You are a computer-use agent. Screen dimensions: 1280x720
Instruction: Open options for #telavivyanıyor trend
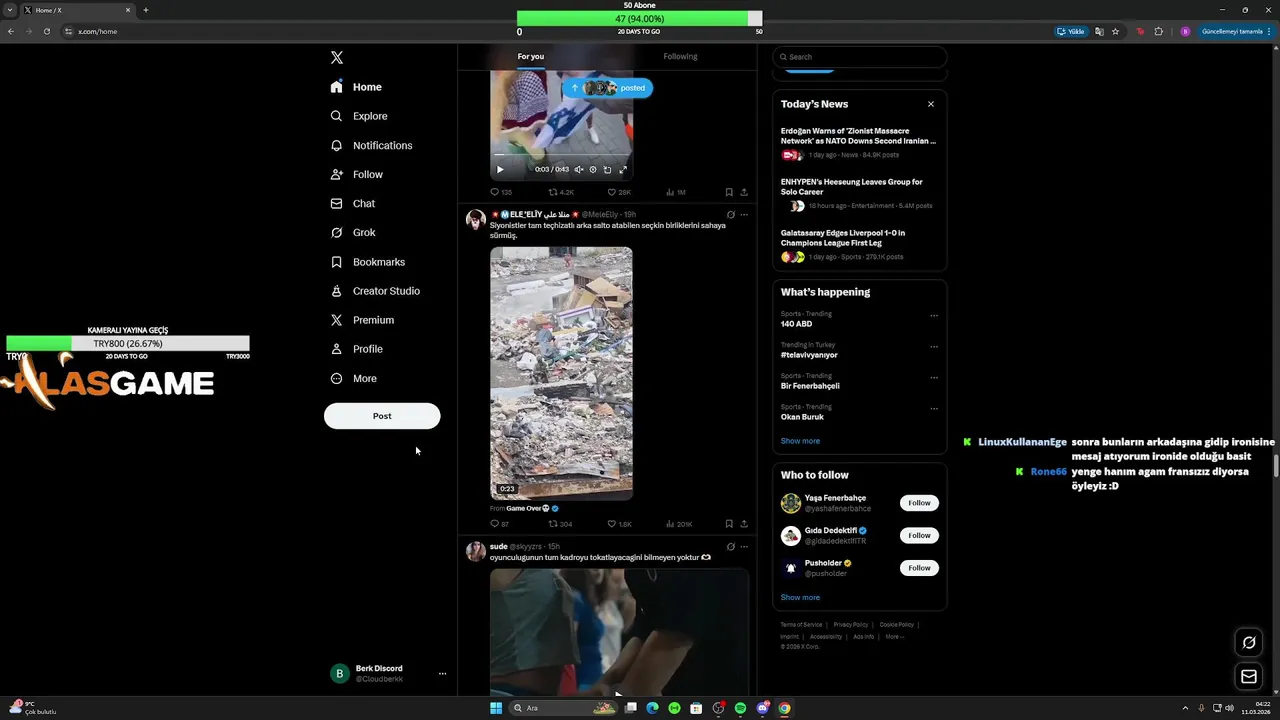click(934, 347)
